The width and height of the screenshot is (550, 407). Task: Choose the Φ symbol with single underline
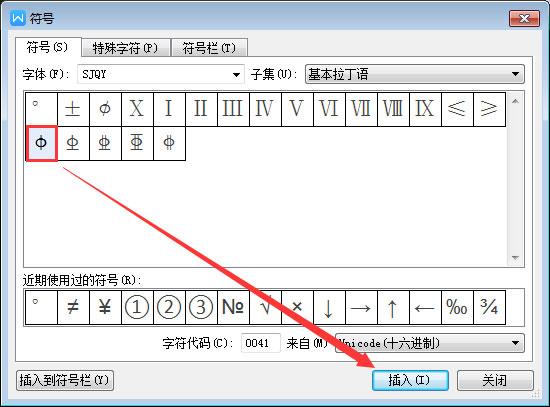point(73,144)
